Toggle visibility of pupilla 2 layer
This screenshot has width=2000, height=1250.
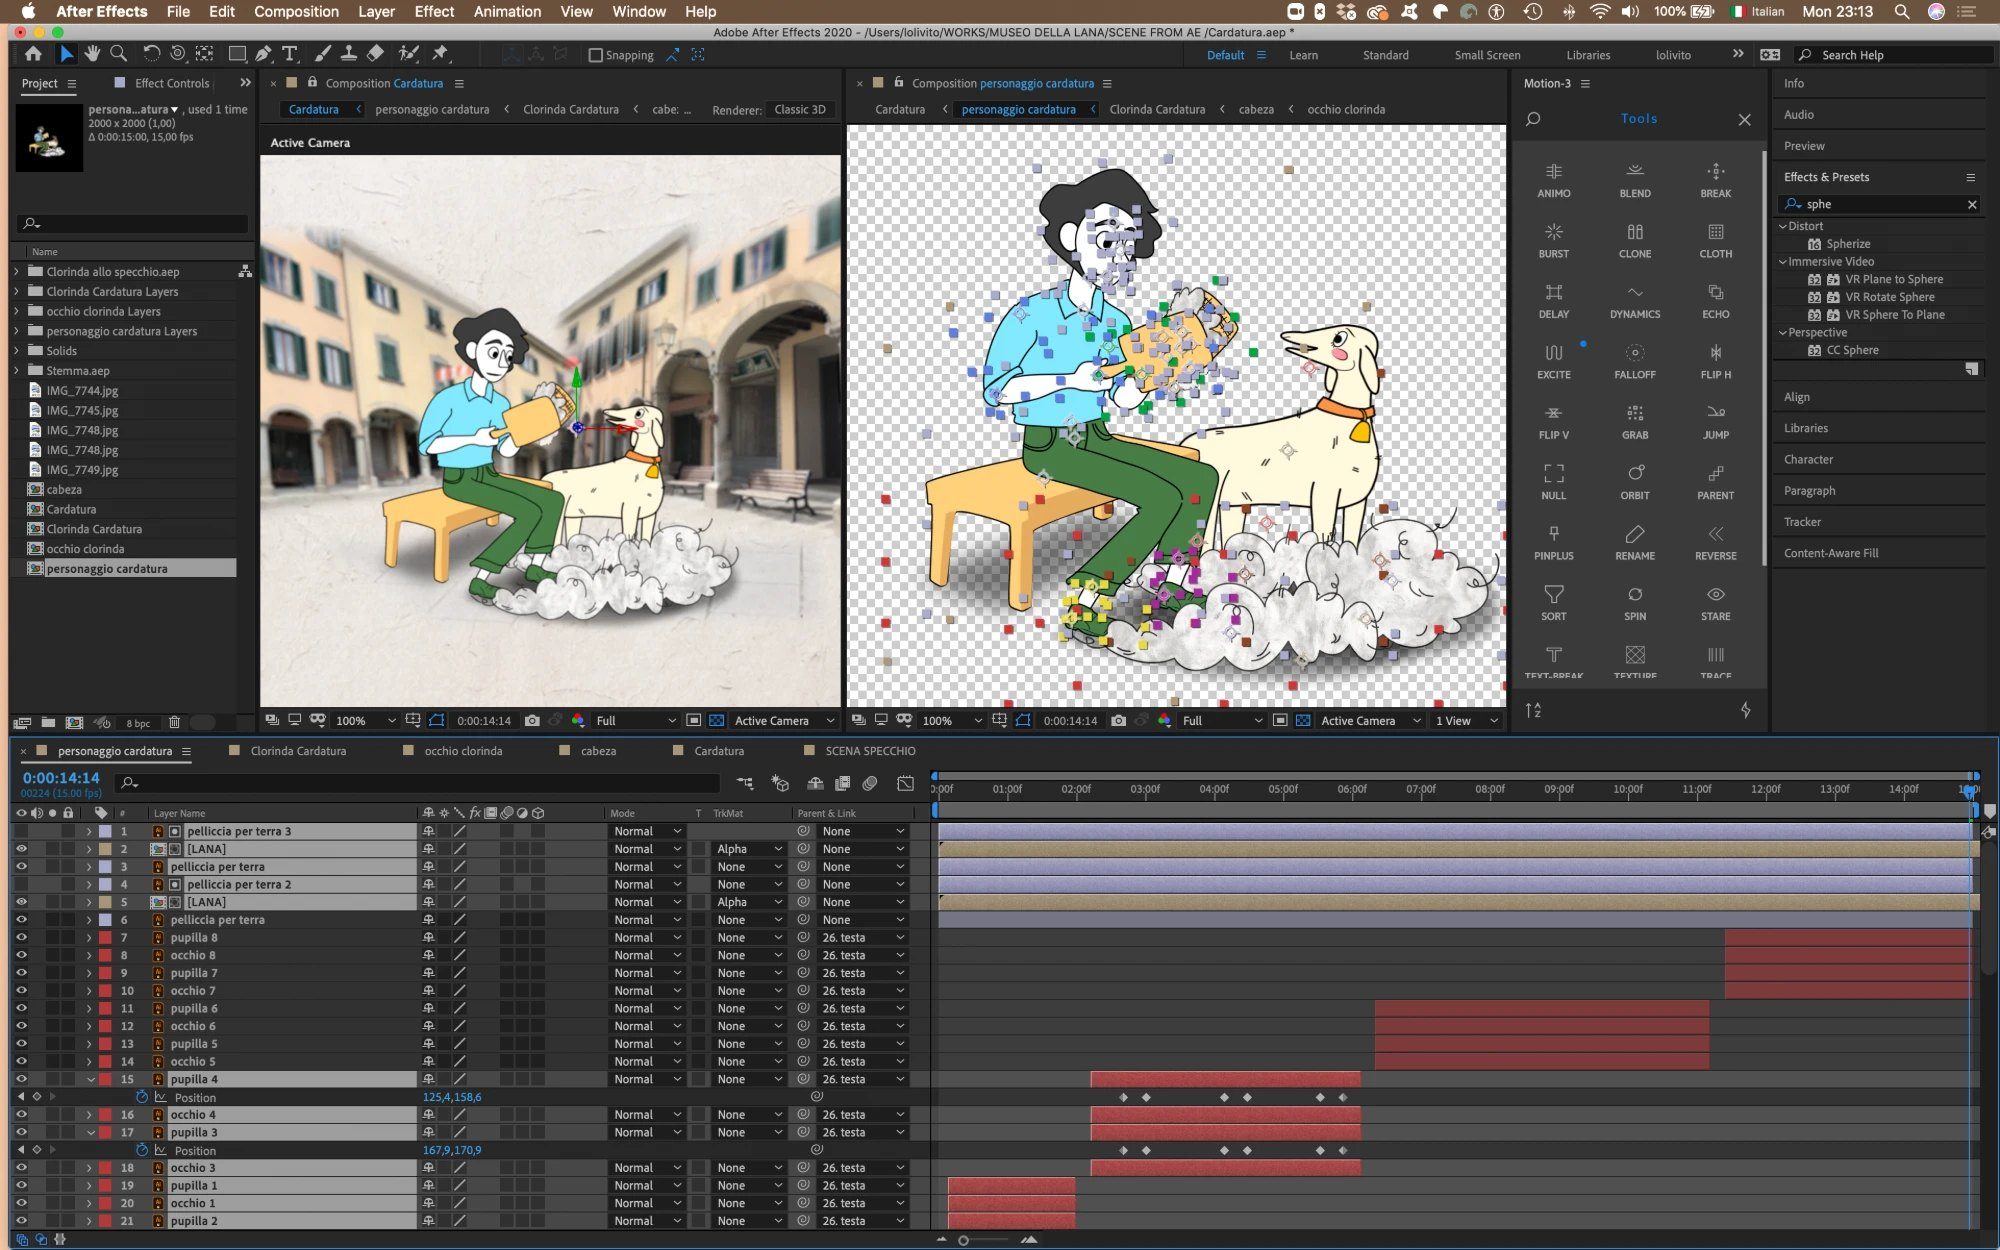(x=21, y=1220)
